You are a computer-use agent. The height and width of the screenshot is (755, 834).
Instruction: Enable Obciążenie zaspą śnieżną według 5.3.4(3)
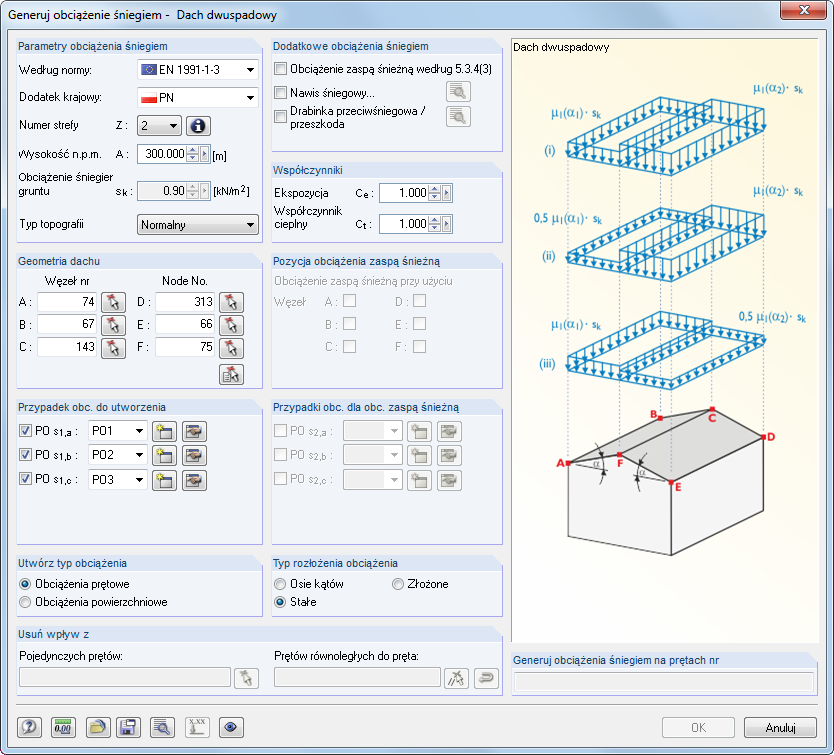click(280, 69)
